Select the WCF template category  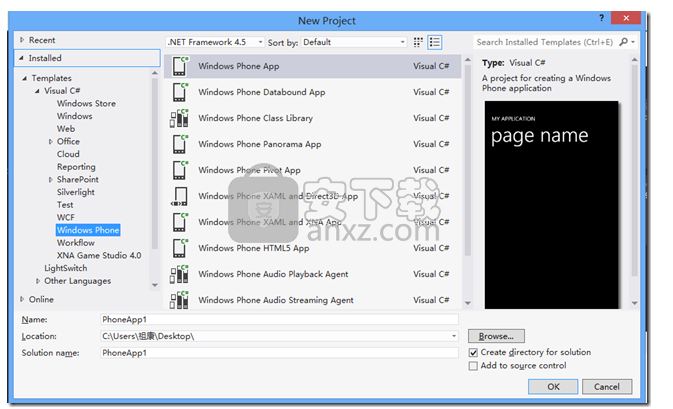tap(66, 218)
